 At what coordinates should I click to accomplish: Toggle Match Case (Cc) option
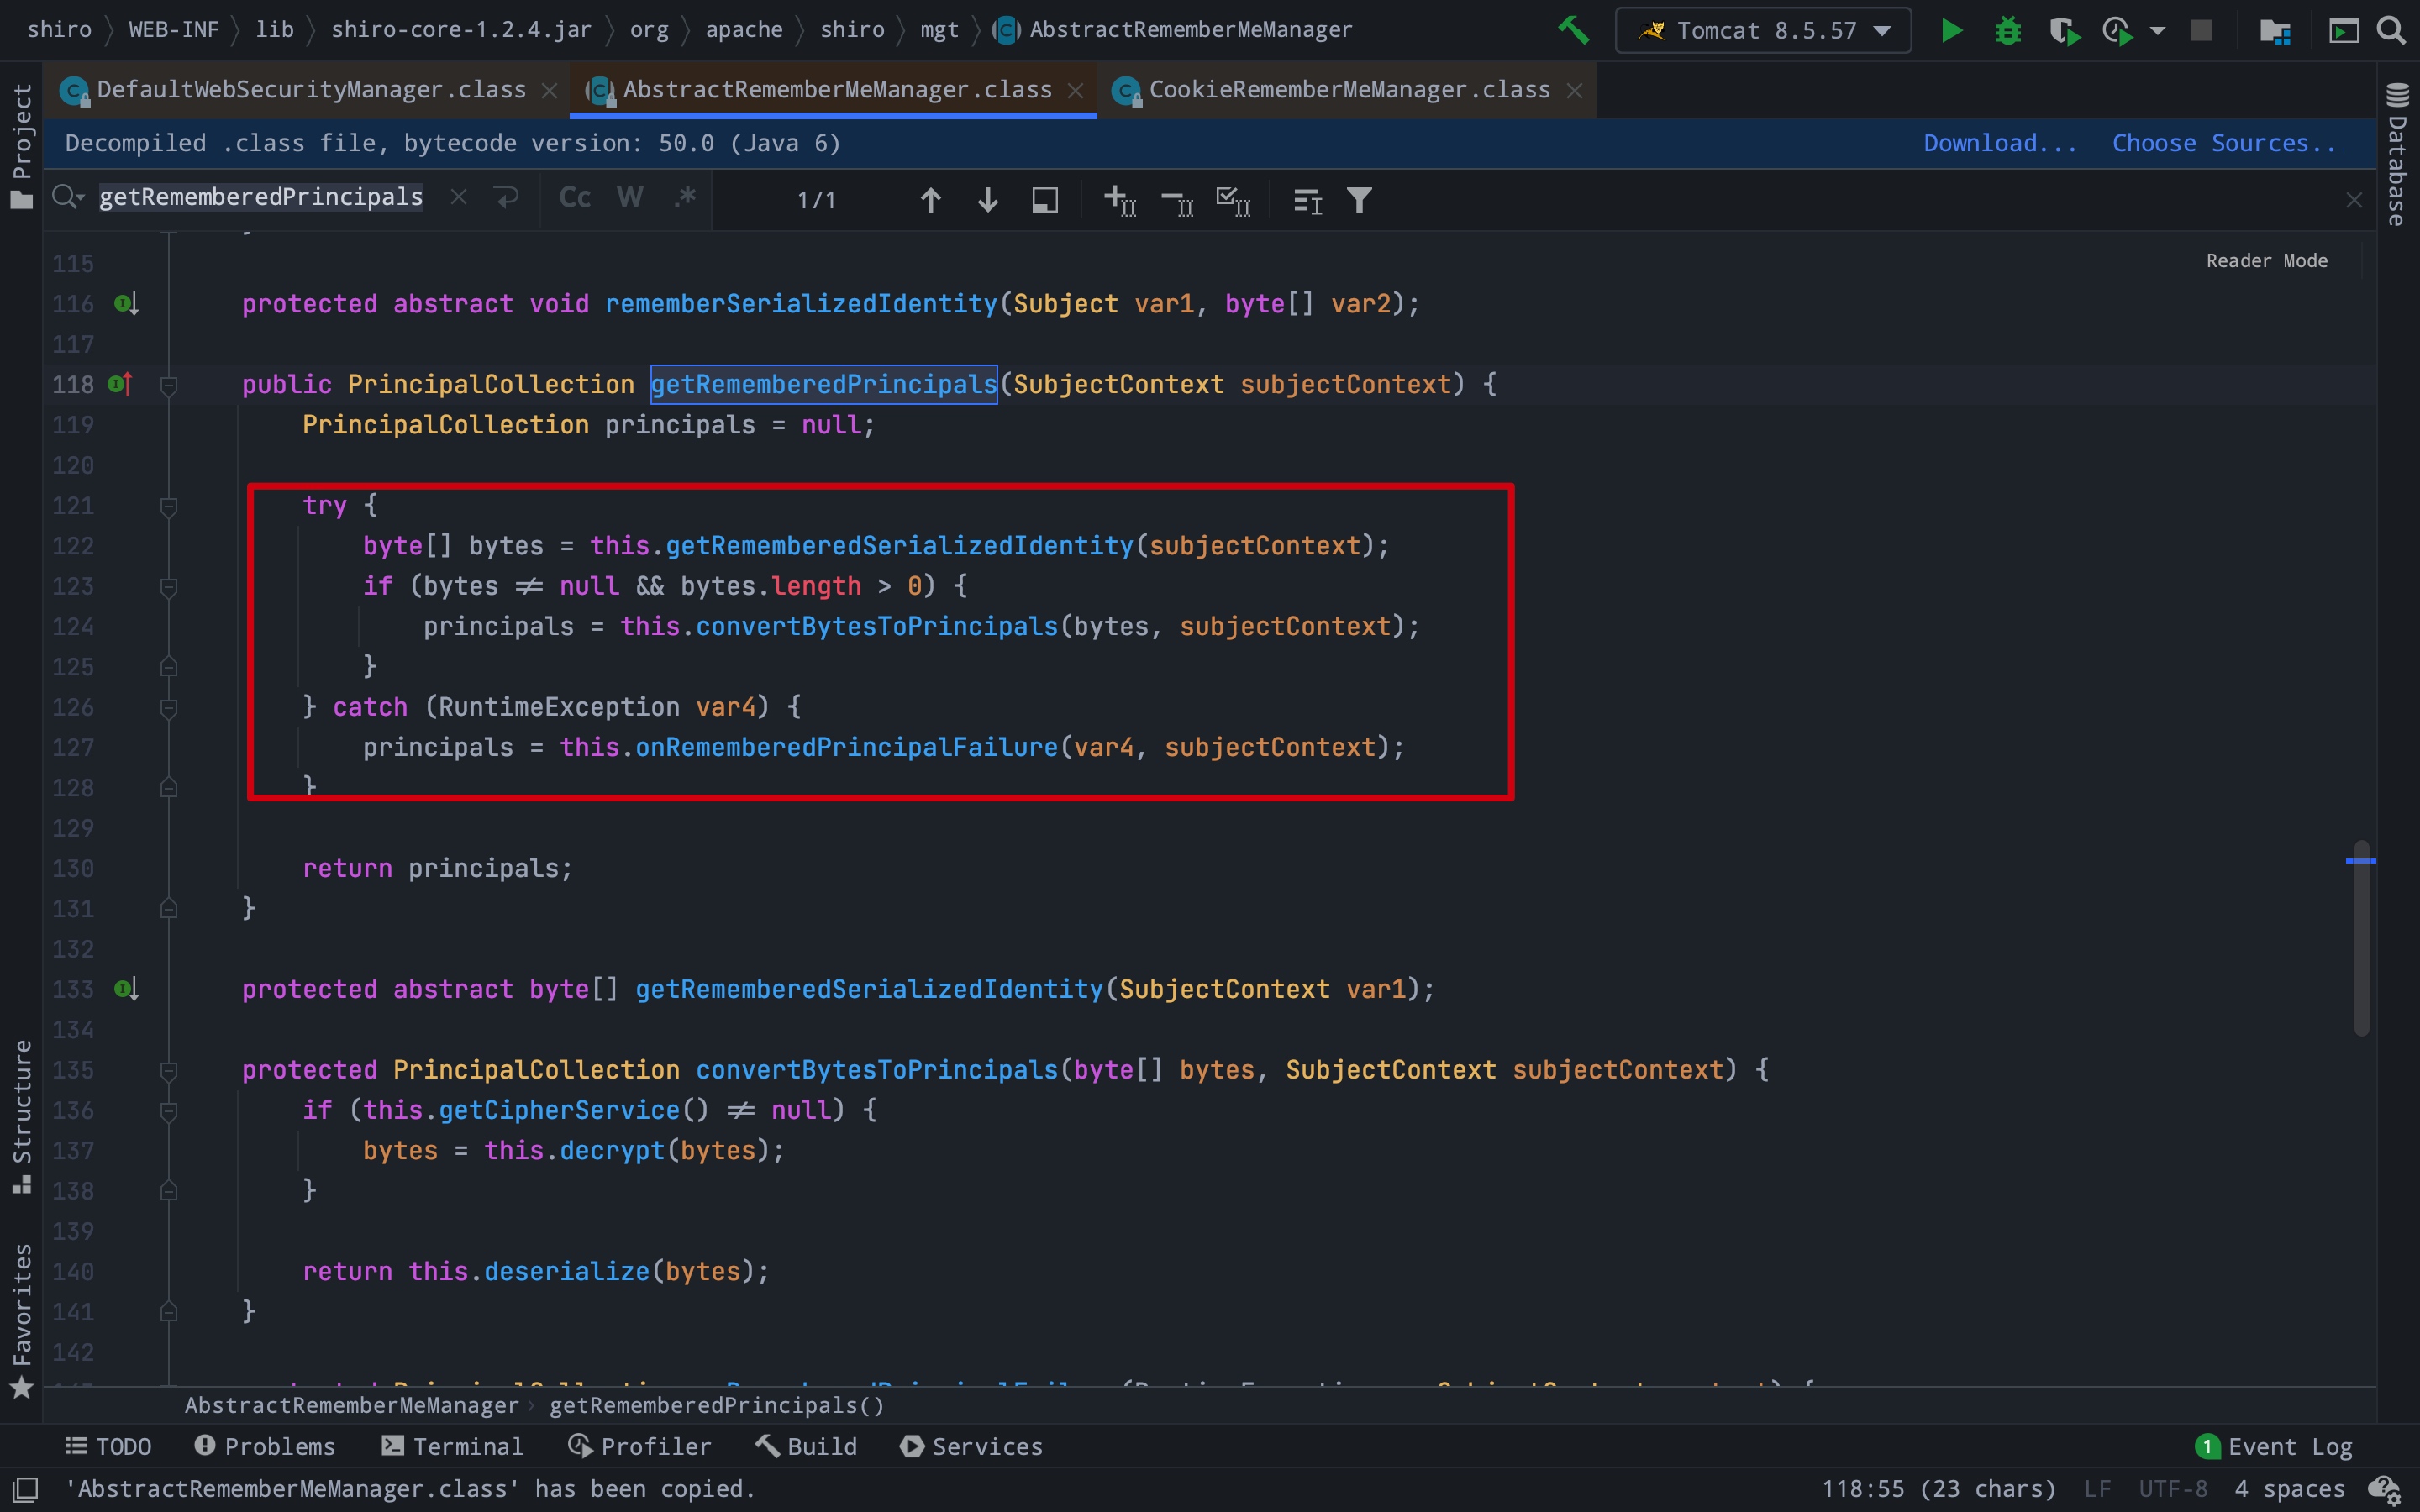(575, 197)
